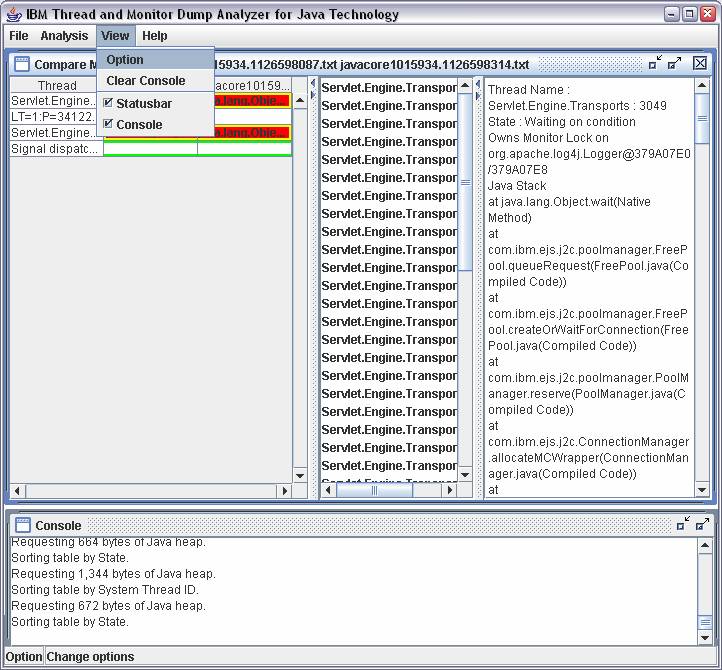Click the javacore10159... column header

click(252, 85)
